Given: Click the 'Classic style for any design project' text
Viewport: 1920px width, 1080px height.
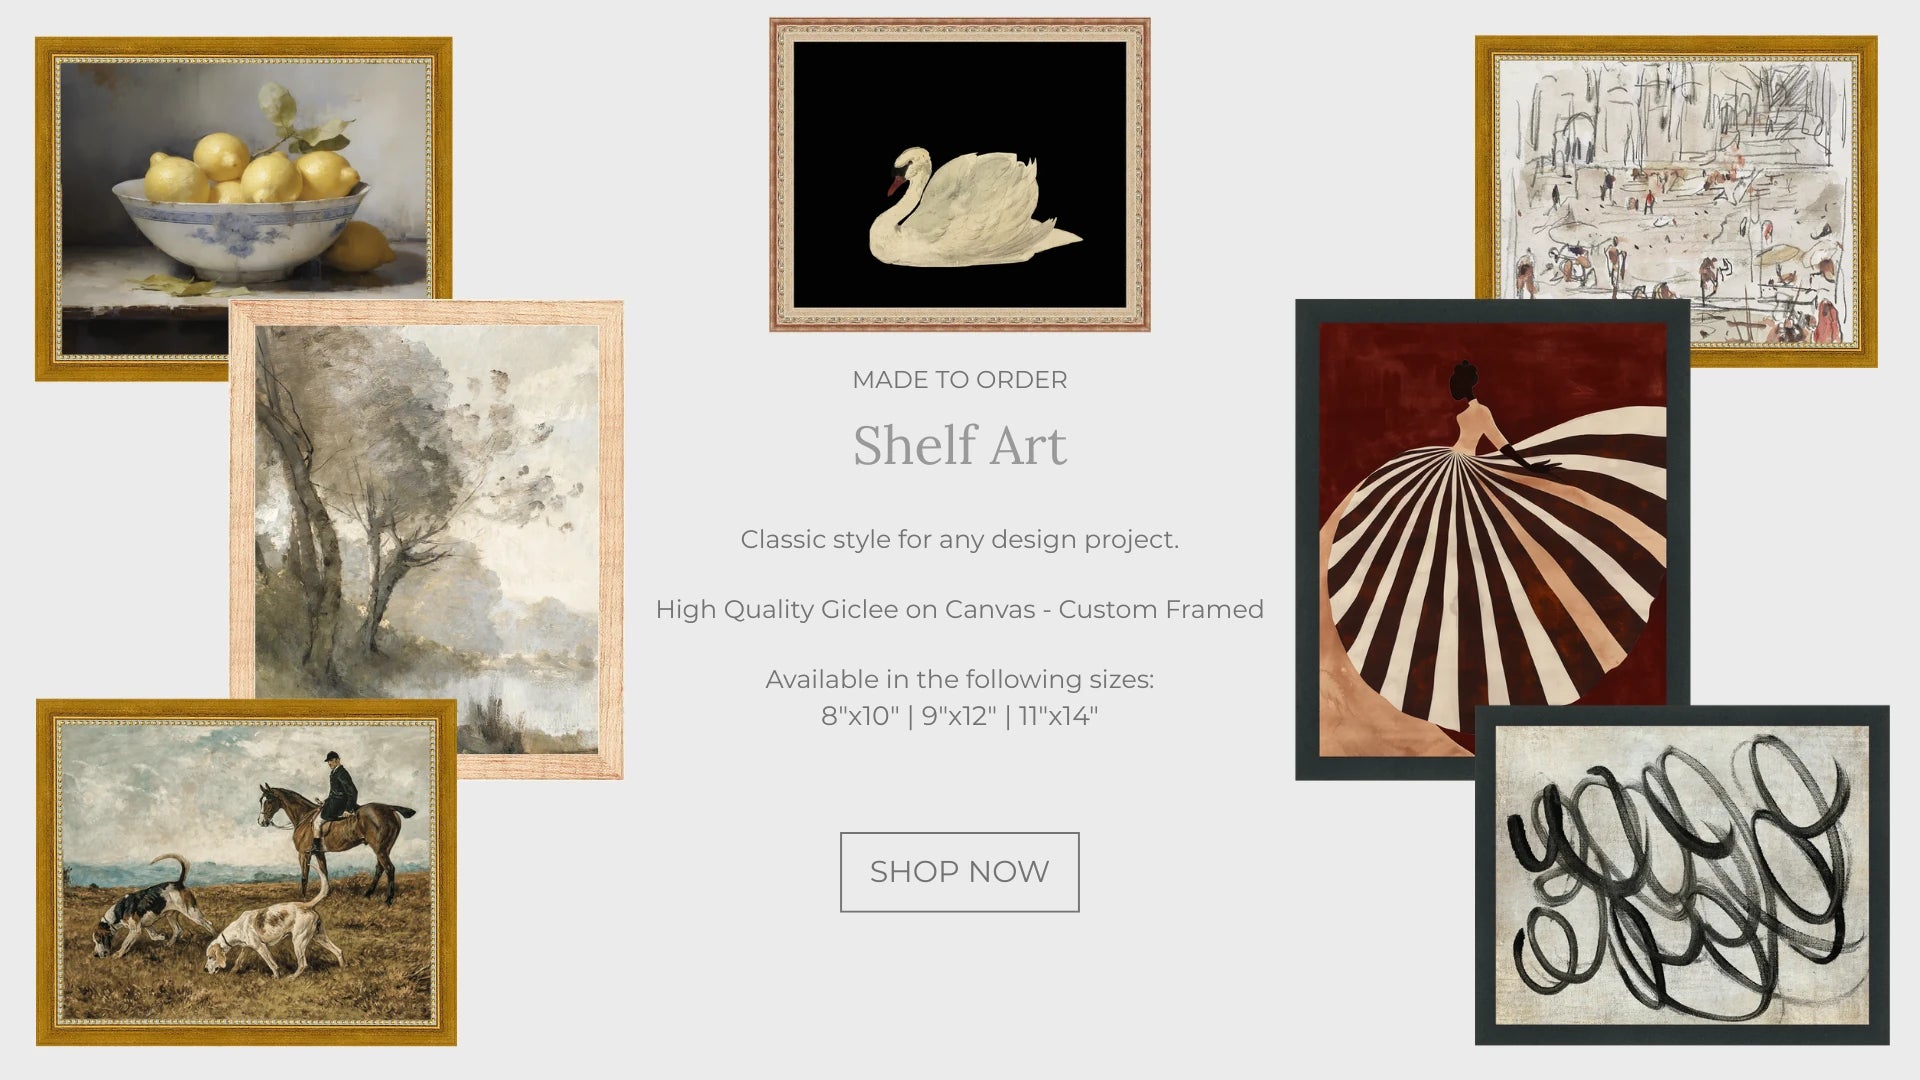Looking at the screenshot, I should [x=959, y=540].
